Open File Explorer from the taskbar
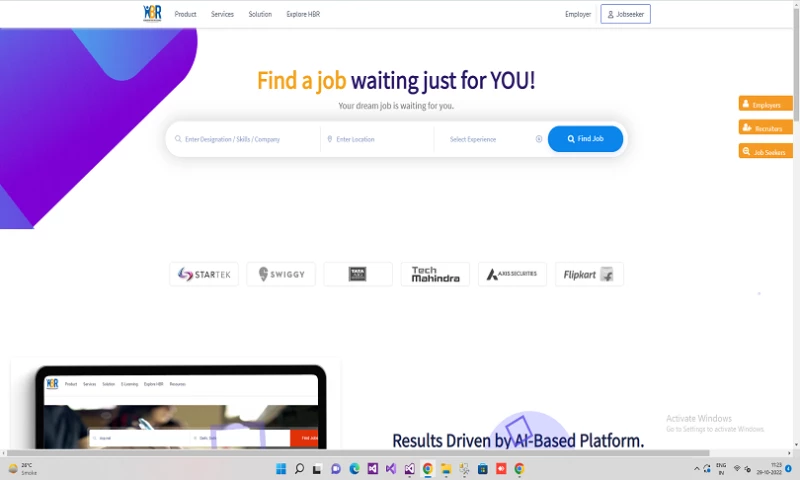Viewport: 800px width, 480px height. pyautogui.click(x=446, y=469)
